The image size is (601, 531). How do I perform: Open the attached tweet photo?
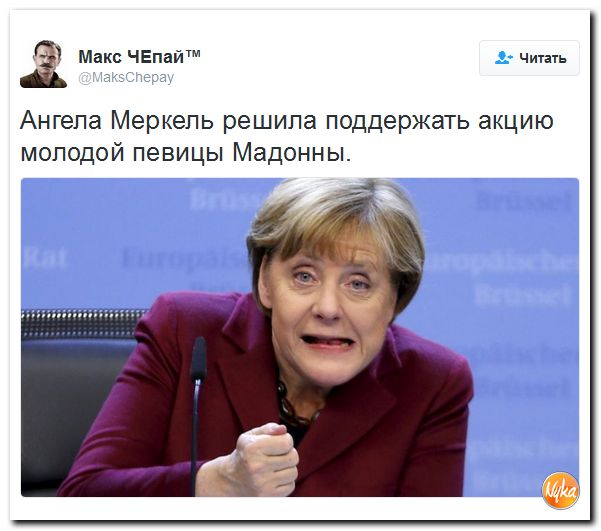[300, 337]
